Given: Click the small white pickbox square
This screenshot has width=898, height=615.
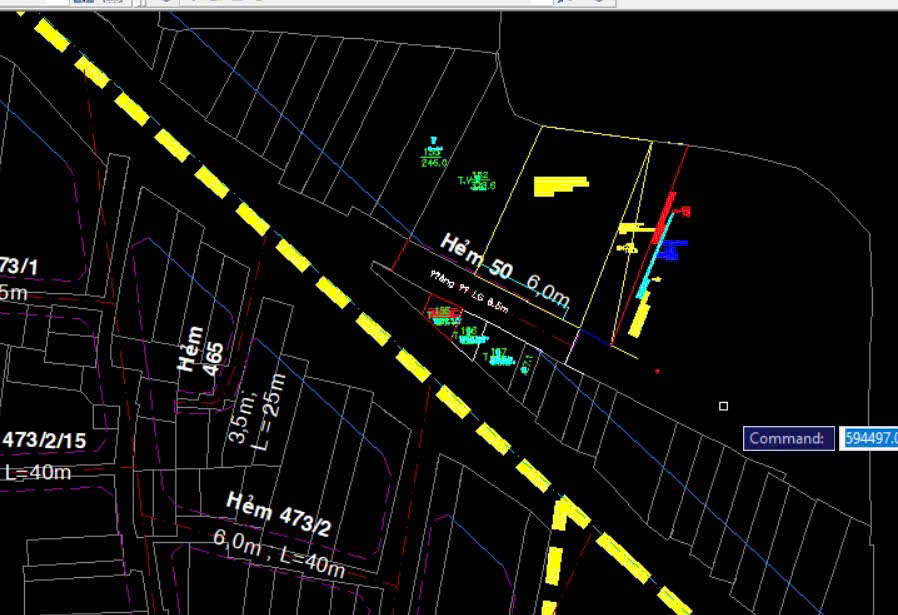Looking at the screenshot, I should point(723,406).
